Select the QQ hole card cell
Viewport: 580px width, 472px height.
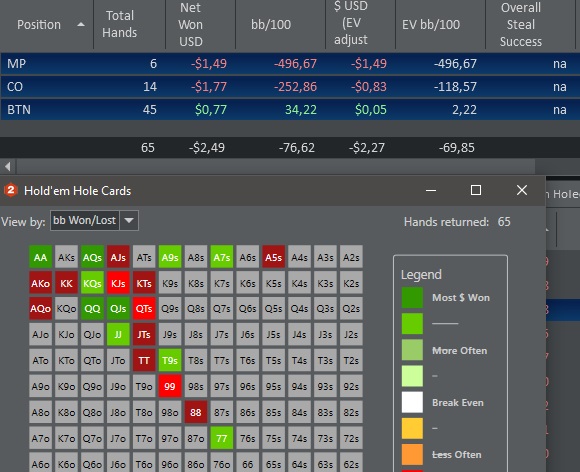point(92,308)
